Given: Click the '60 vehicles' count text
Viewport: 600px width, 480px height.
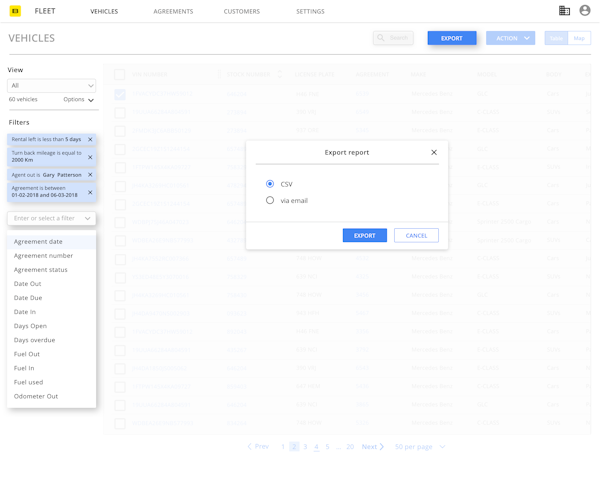Looking at the screenshot, I should point(23,100).
